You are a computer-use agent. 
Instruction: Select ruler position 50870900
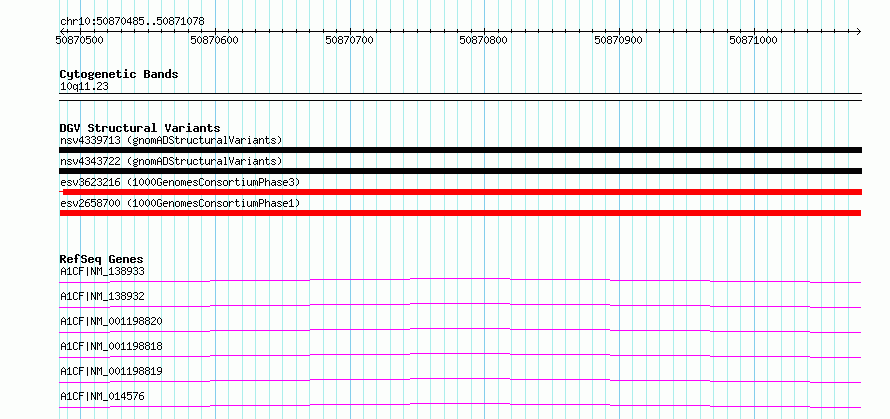619,40
